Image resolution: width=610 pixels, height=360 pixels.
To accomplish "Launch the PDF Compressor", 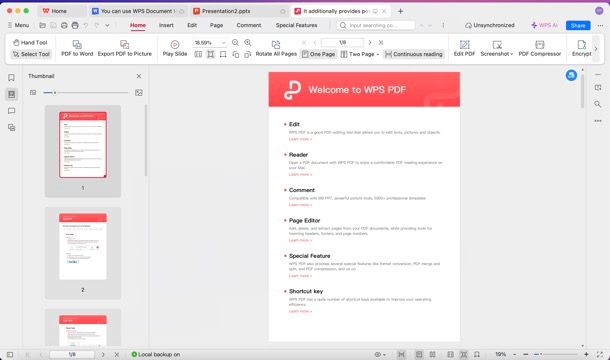I will (540, 48).
